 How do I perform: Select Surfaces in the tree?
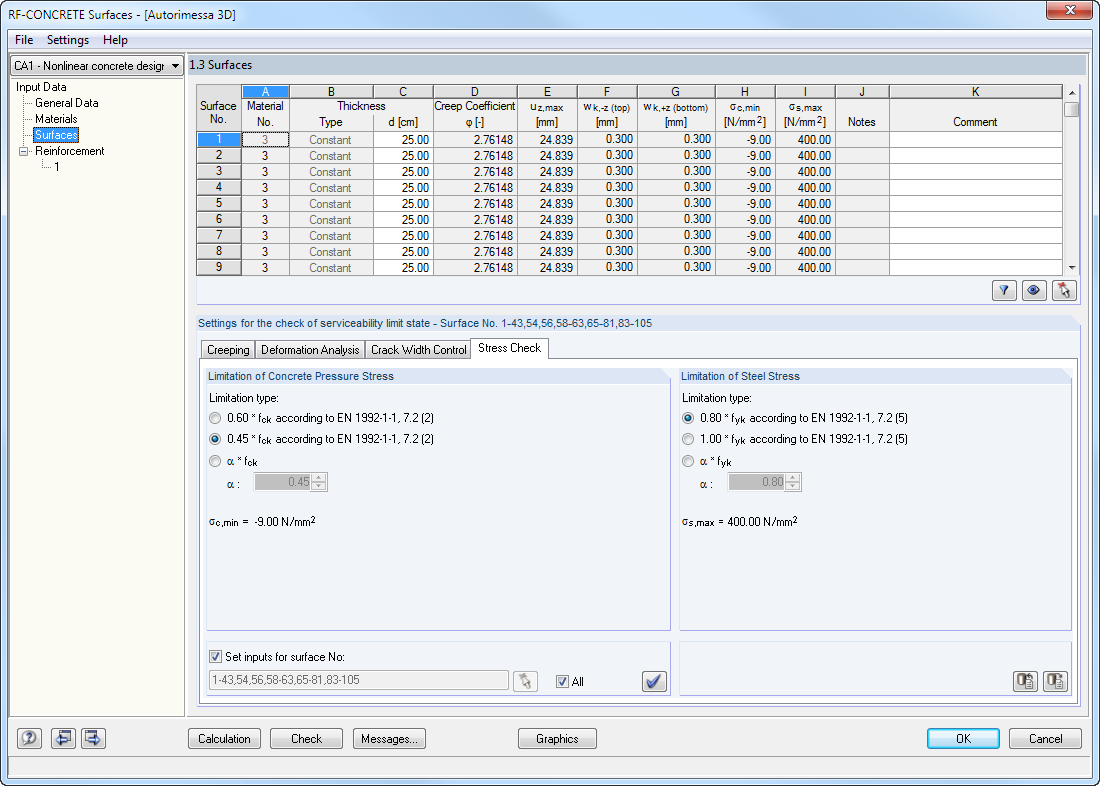point(56,135)
